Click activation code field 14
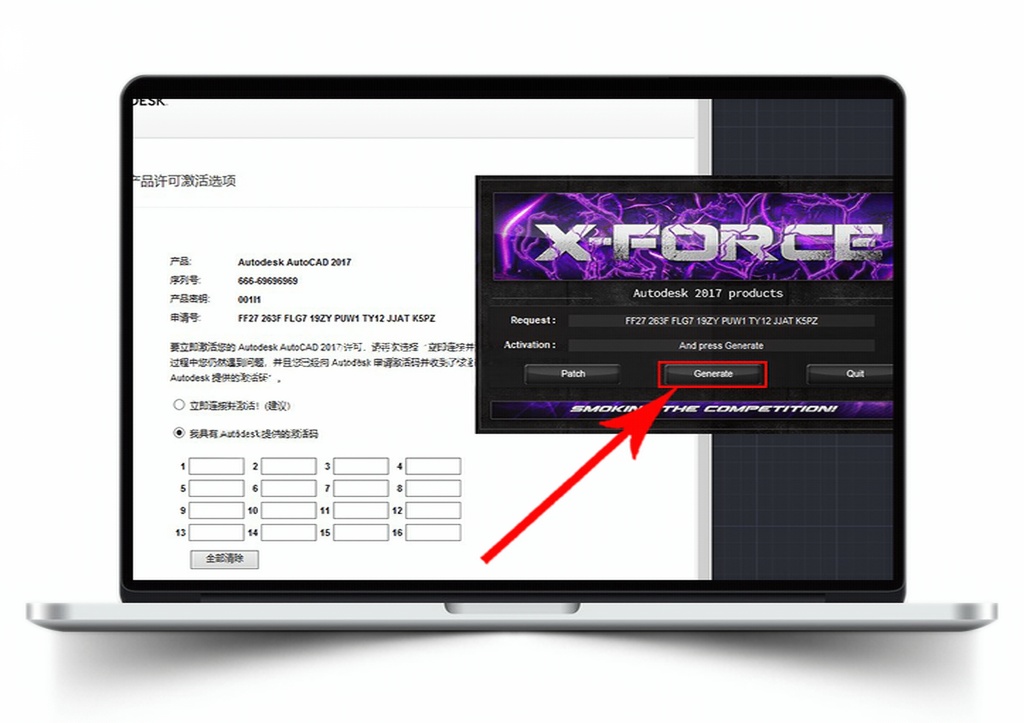Viewport: 1024px width, 723px height. coord(289,533)
